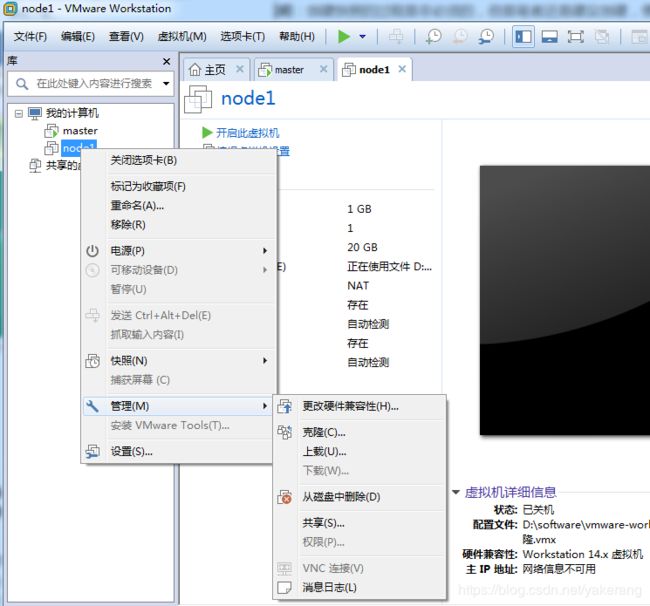Screen dimensions: 650x606
Task: Open the search filter dropdown arrow
Action: click(x=166, y=84)
